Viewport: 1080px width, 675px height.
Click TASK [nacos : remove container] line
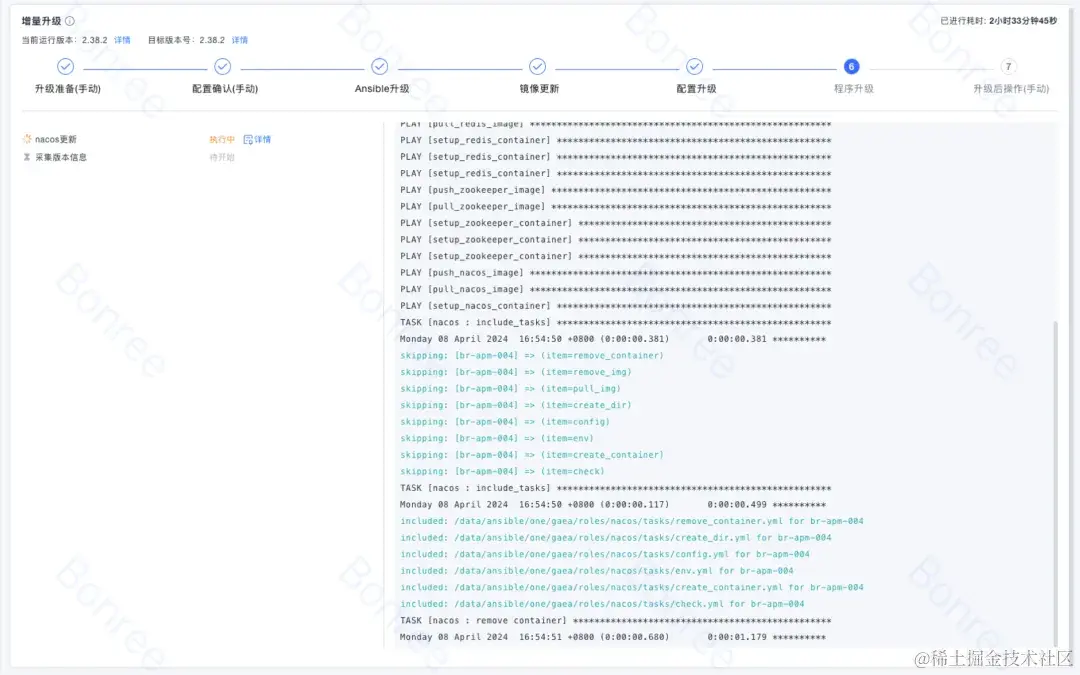(615, 620)
